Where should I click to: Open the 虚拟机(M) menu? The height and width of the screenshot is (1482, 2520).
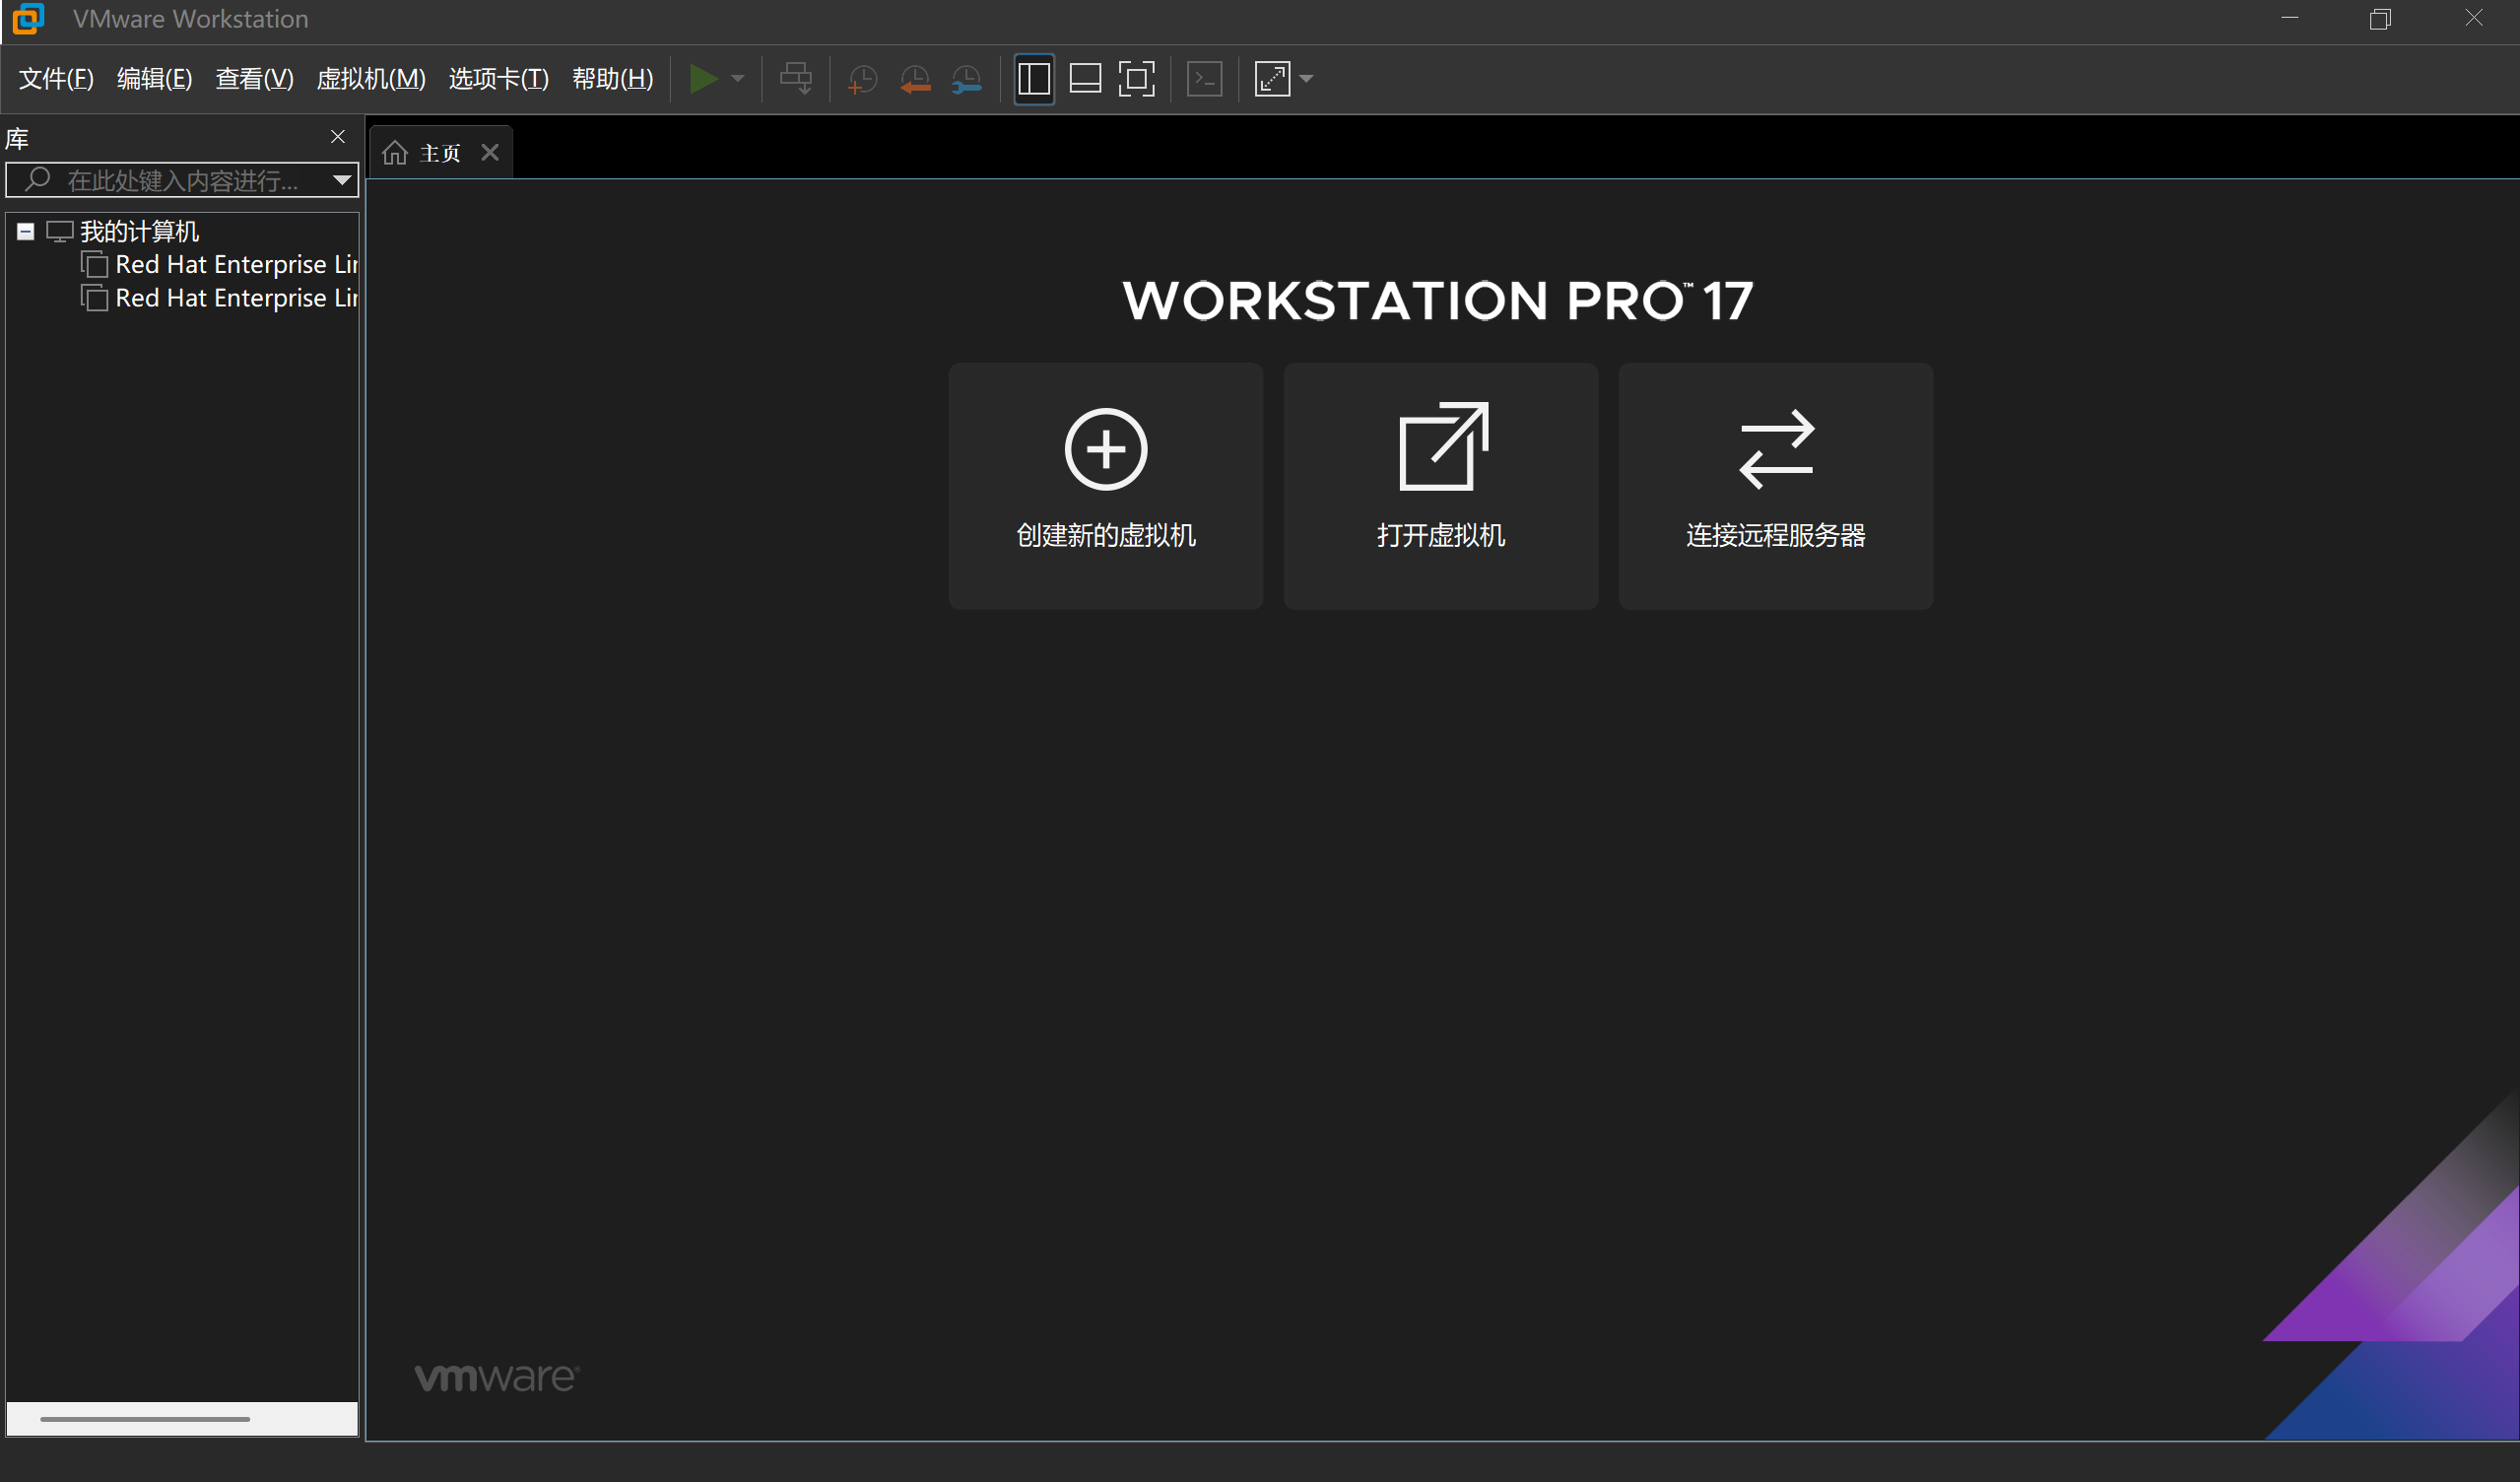pyautogui.click(x=371, y=78)
